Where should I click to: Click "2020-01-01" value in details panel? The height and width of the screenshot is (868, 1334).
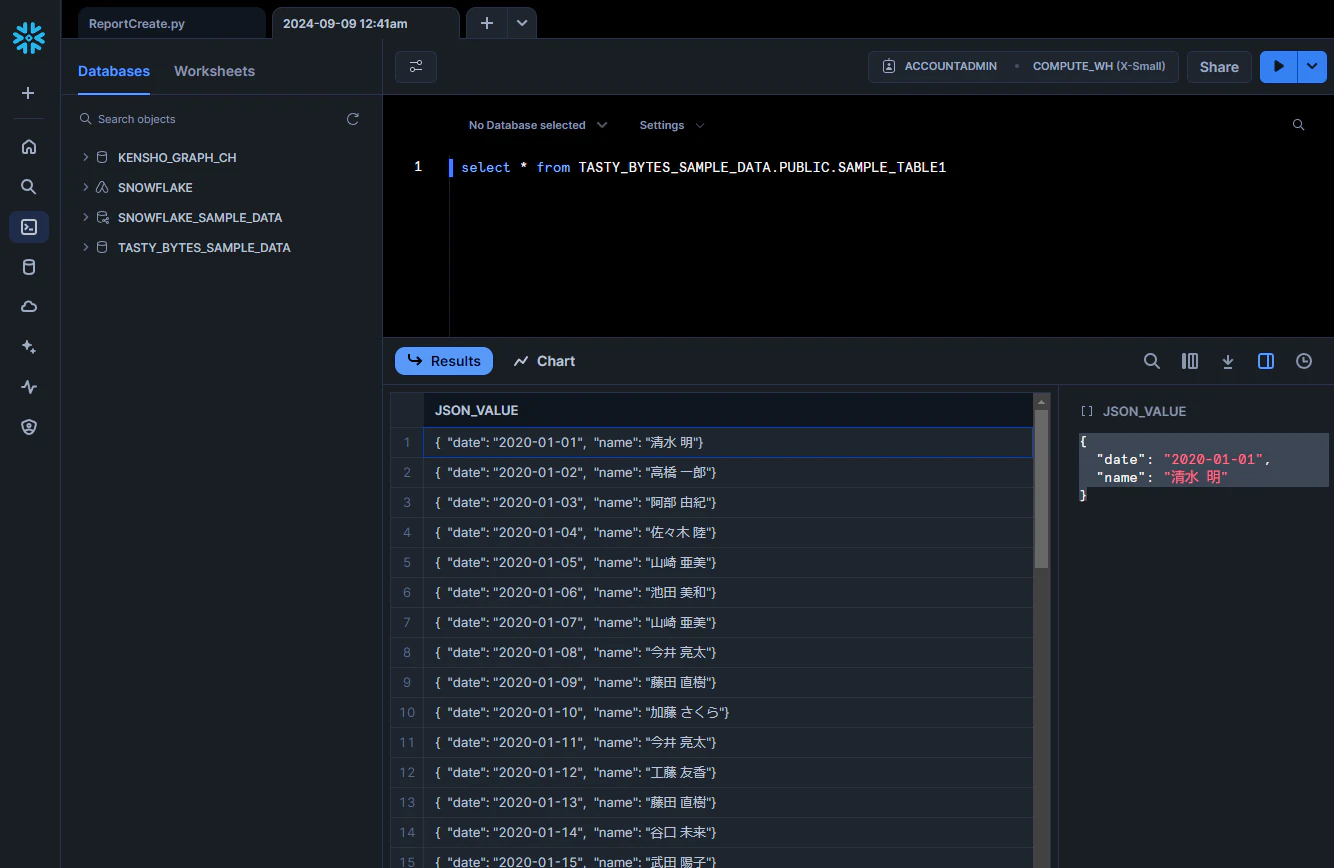1214,459
